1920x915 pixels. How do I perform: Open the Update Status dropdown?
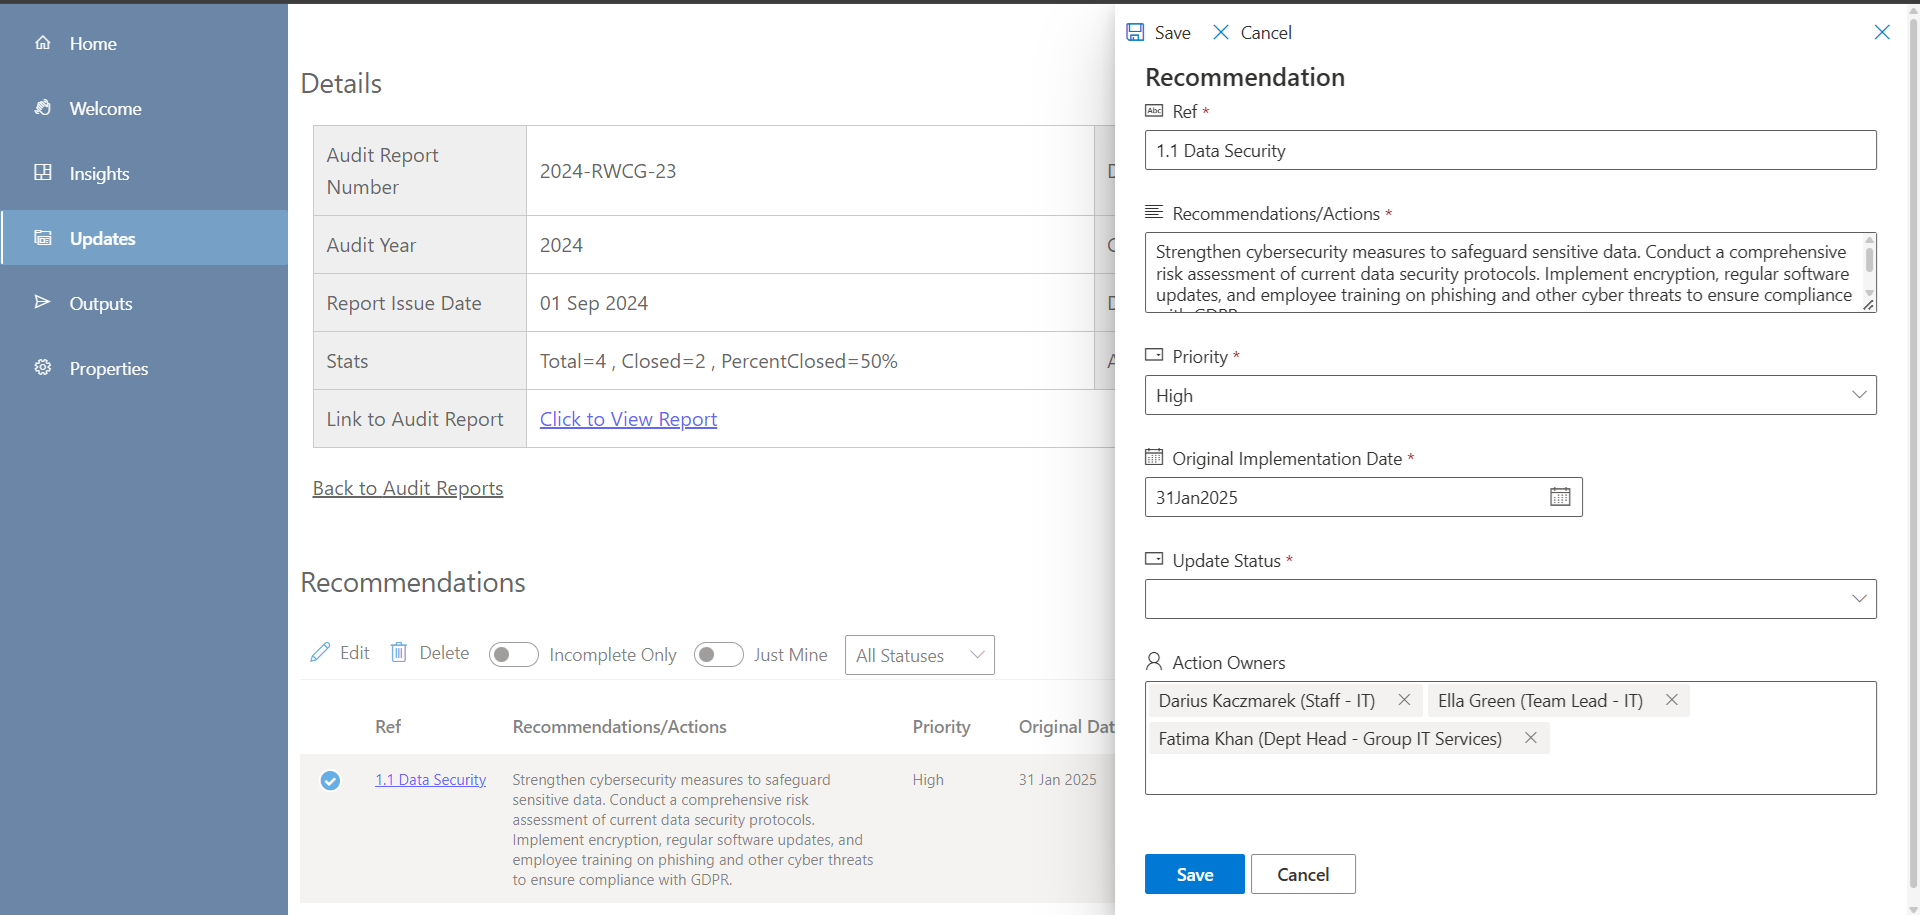[1510, 599]
